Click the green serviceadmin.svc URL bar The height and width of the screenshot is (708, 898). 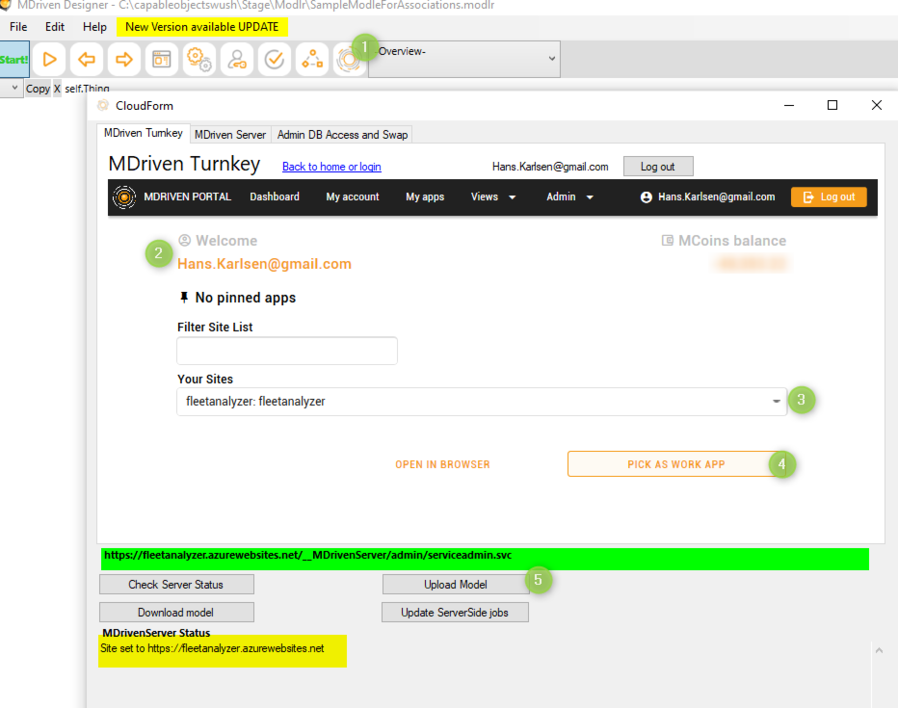[x=485, y=558]
